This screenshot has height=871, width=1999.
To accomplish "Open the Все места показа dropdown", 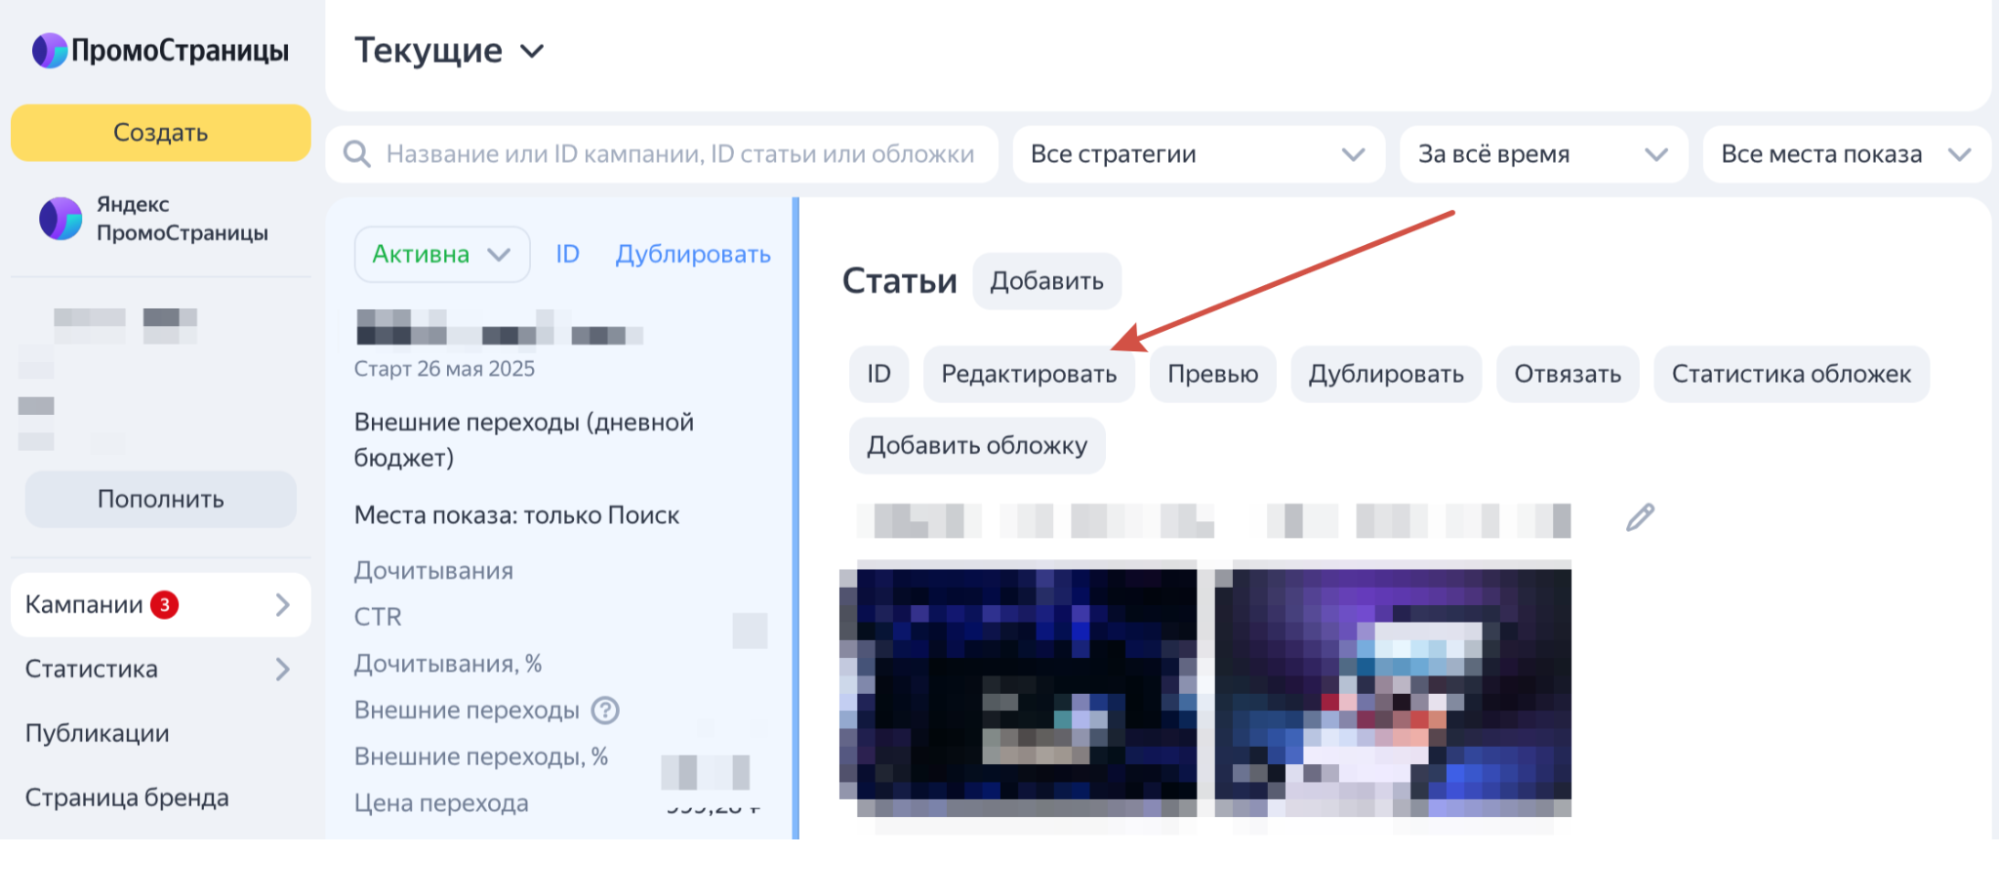I will point(1846,154).
